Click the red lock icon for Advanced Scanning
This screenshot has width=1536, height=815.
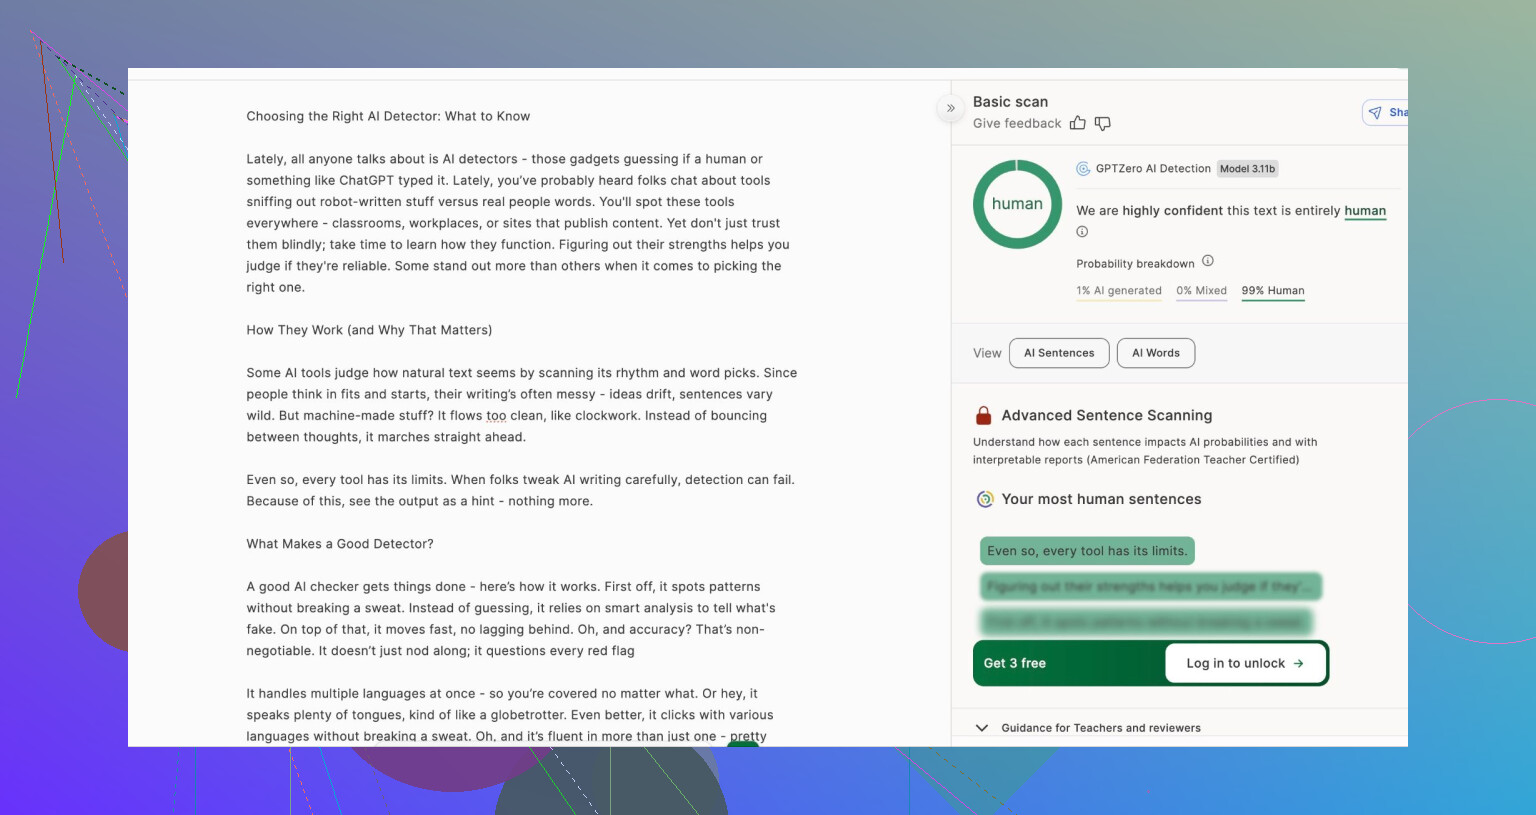(983, 416)
